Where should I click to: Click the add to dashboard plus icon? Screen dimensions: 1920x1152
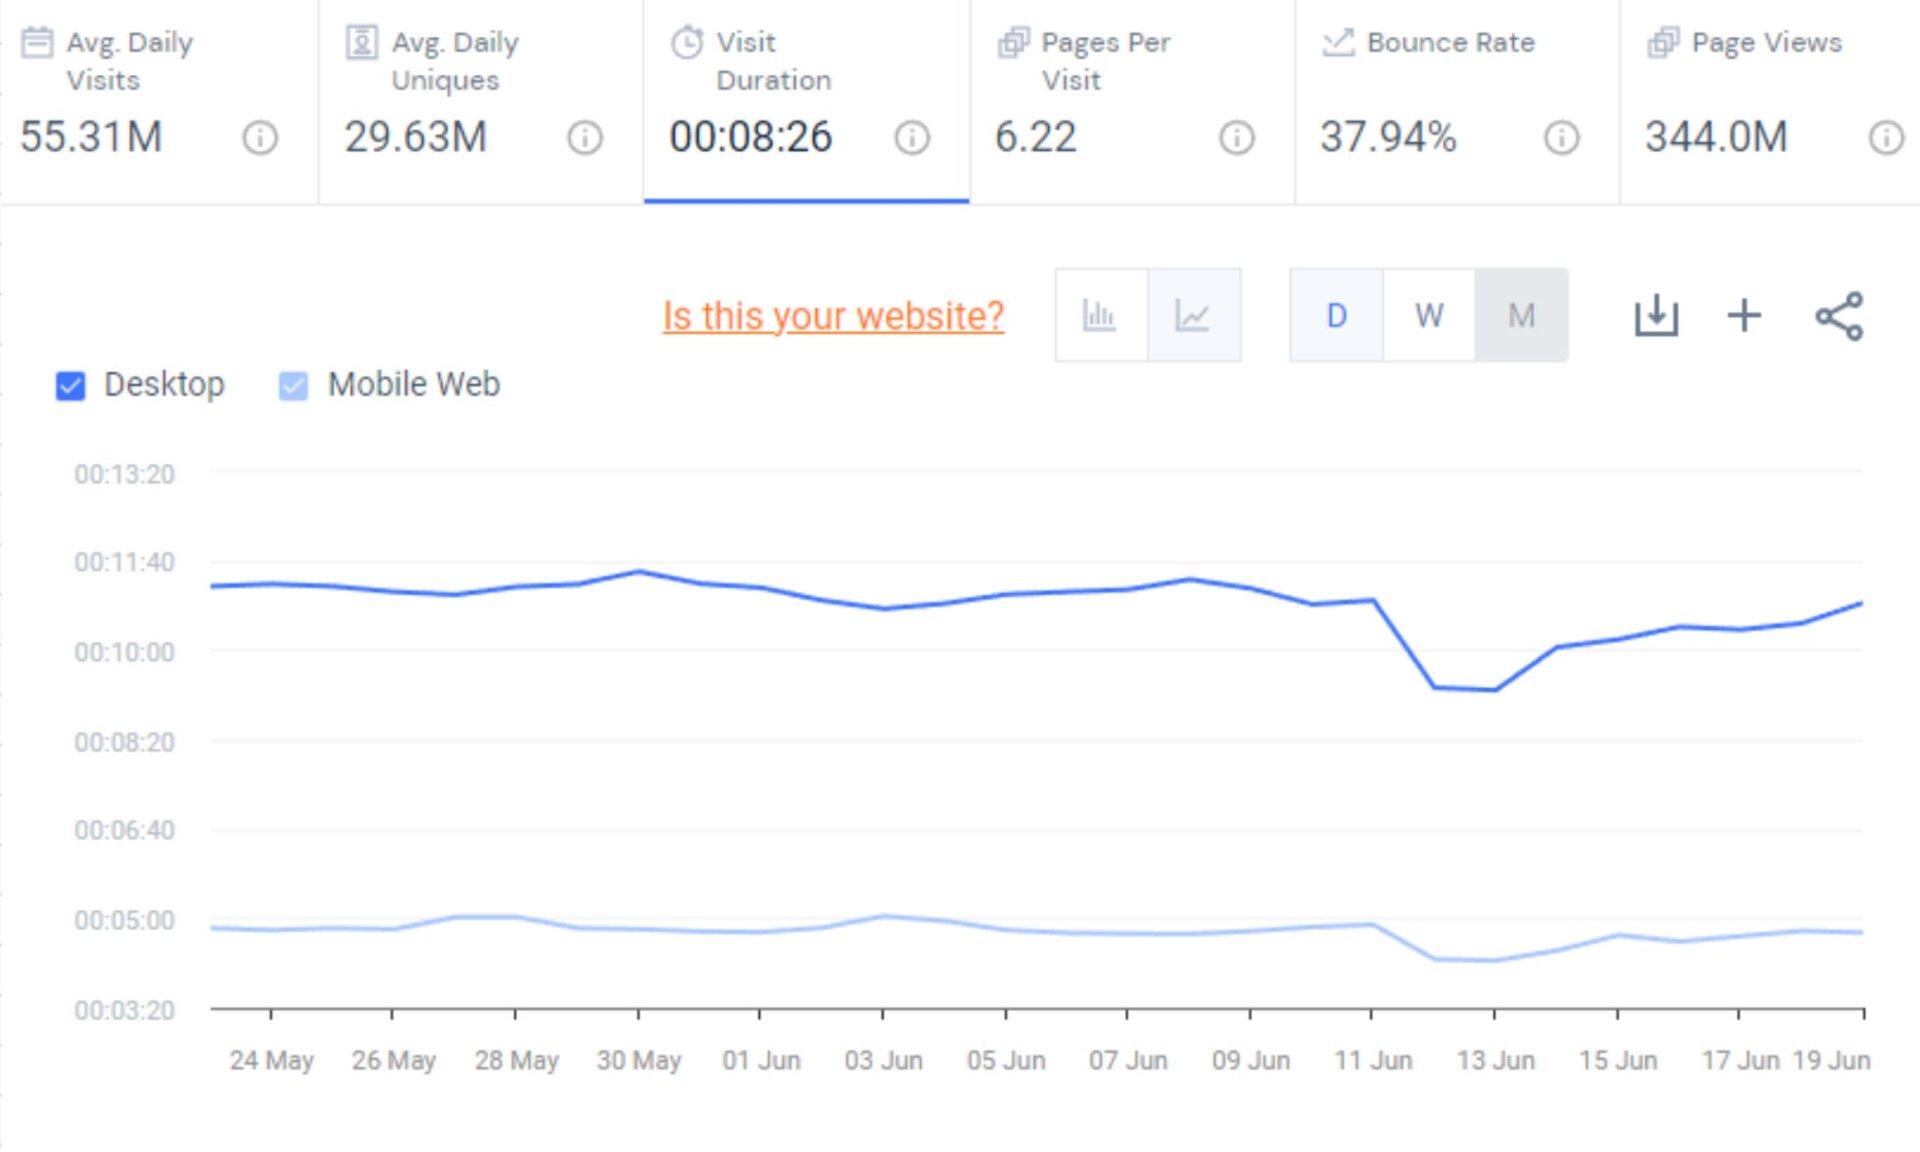pos(1744,314)
